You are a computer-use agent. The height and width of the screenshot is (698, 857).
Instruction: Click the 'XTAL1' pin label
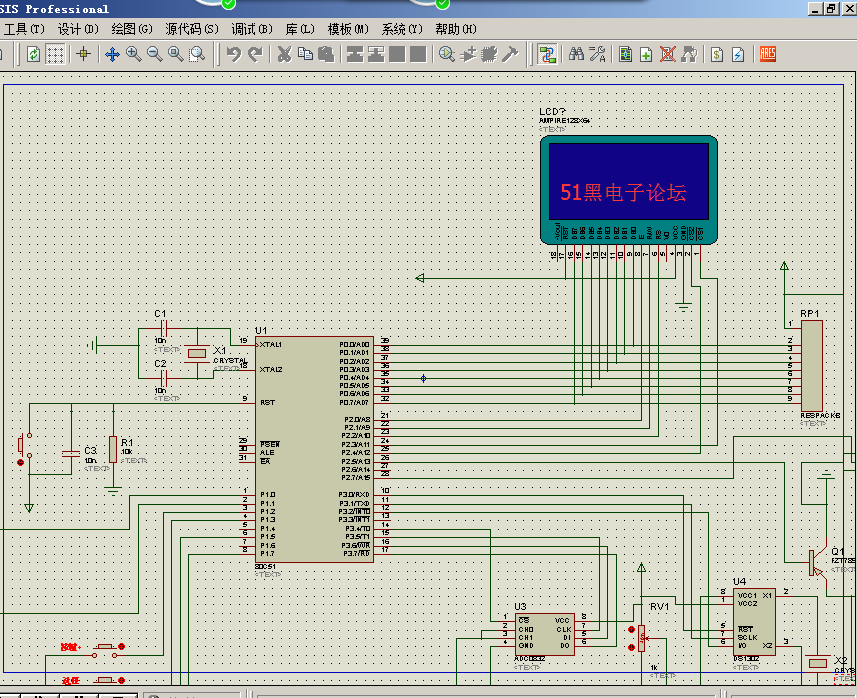(271, 344)
